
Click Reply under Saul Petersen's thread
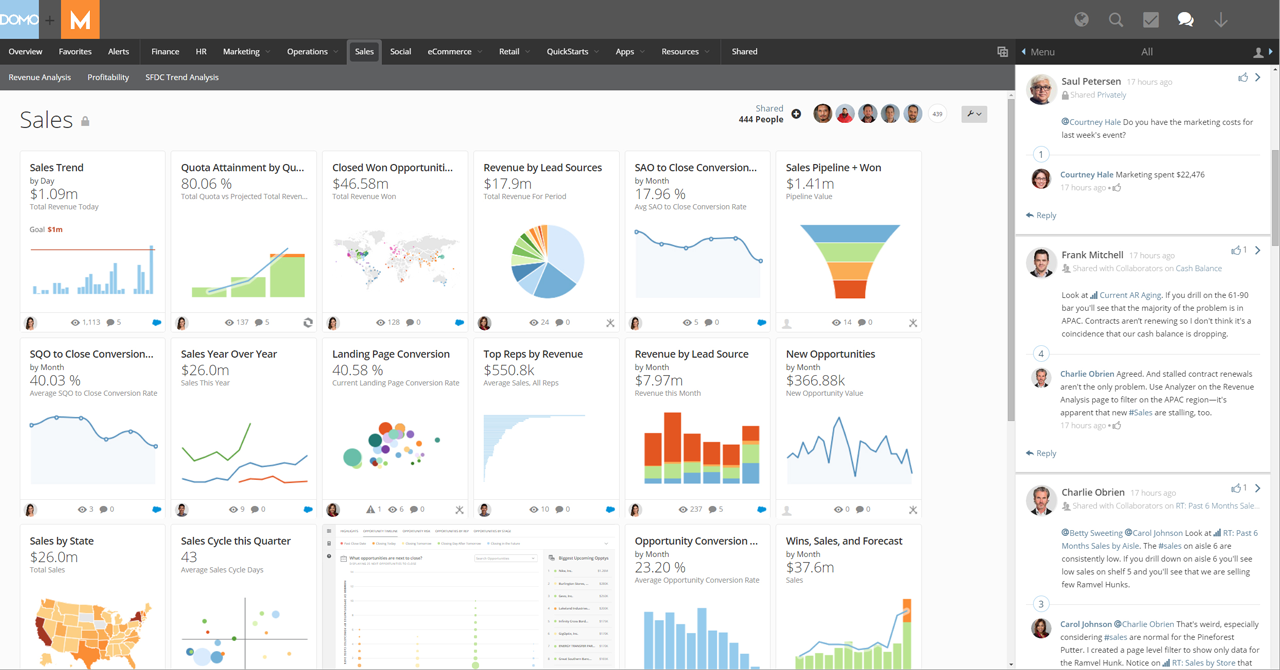point(1041,215)
